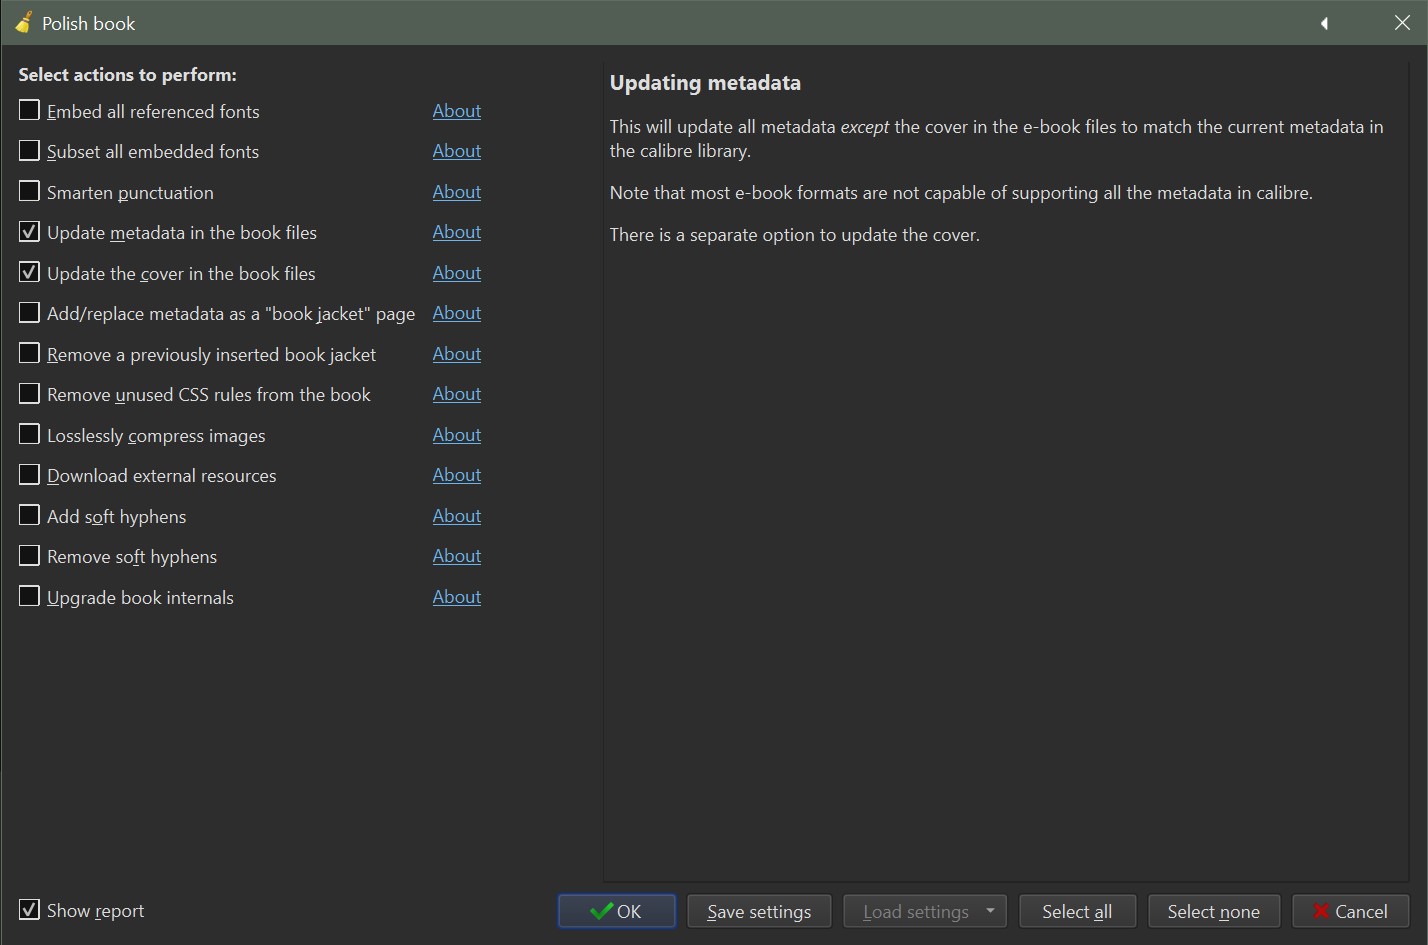1428x945 pixels.
Task: Click the title bar left arrow icon
Action: coord(1324,23)
